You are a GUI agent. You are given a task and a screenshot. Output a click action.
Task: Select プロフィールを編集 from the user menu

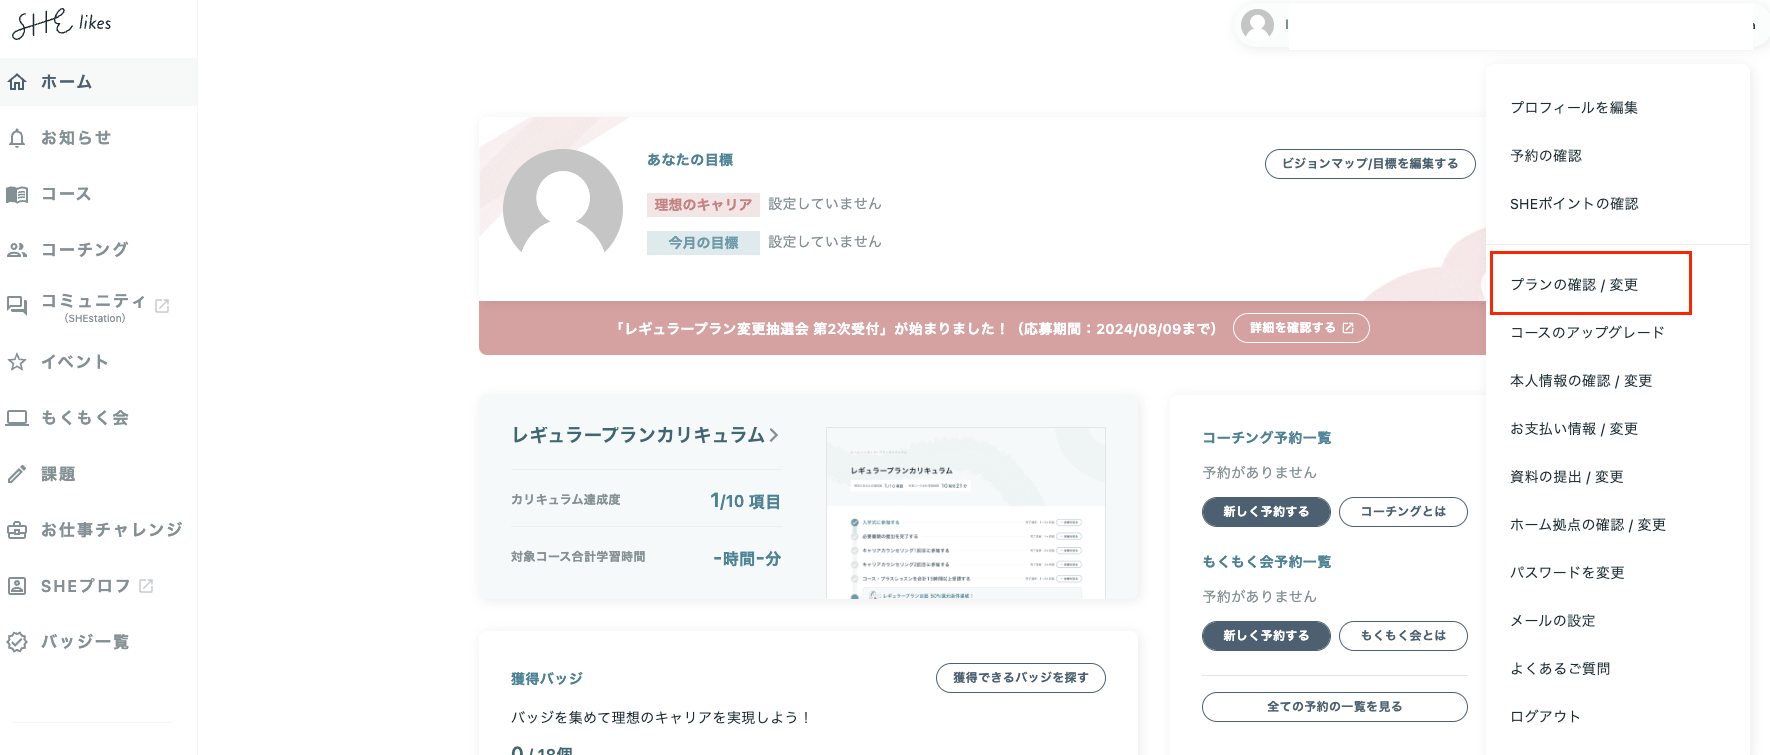tap(1574, 108)
